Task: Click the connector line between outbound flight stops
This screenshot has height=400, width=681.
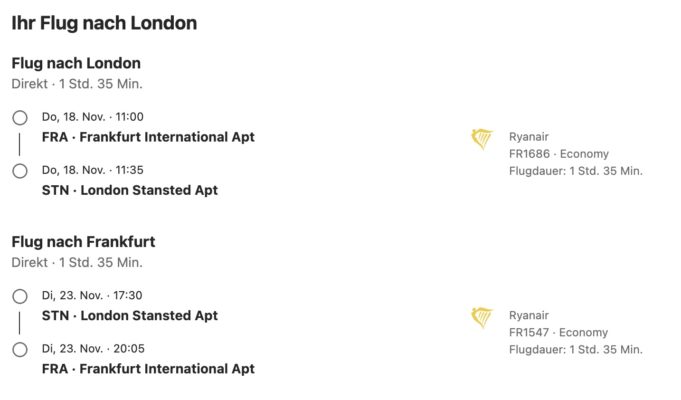Action: (20, 145)
